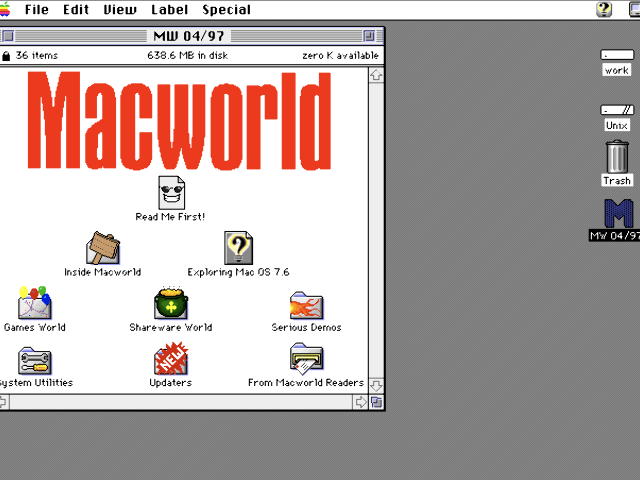Click the "Shareware World" label text
Viewport: 640px width, 480px height.
point(171,327)
